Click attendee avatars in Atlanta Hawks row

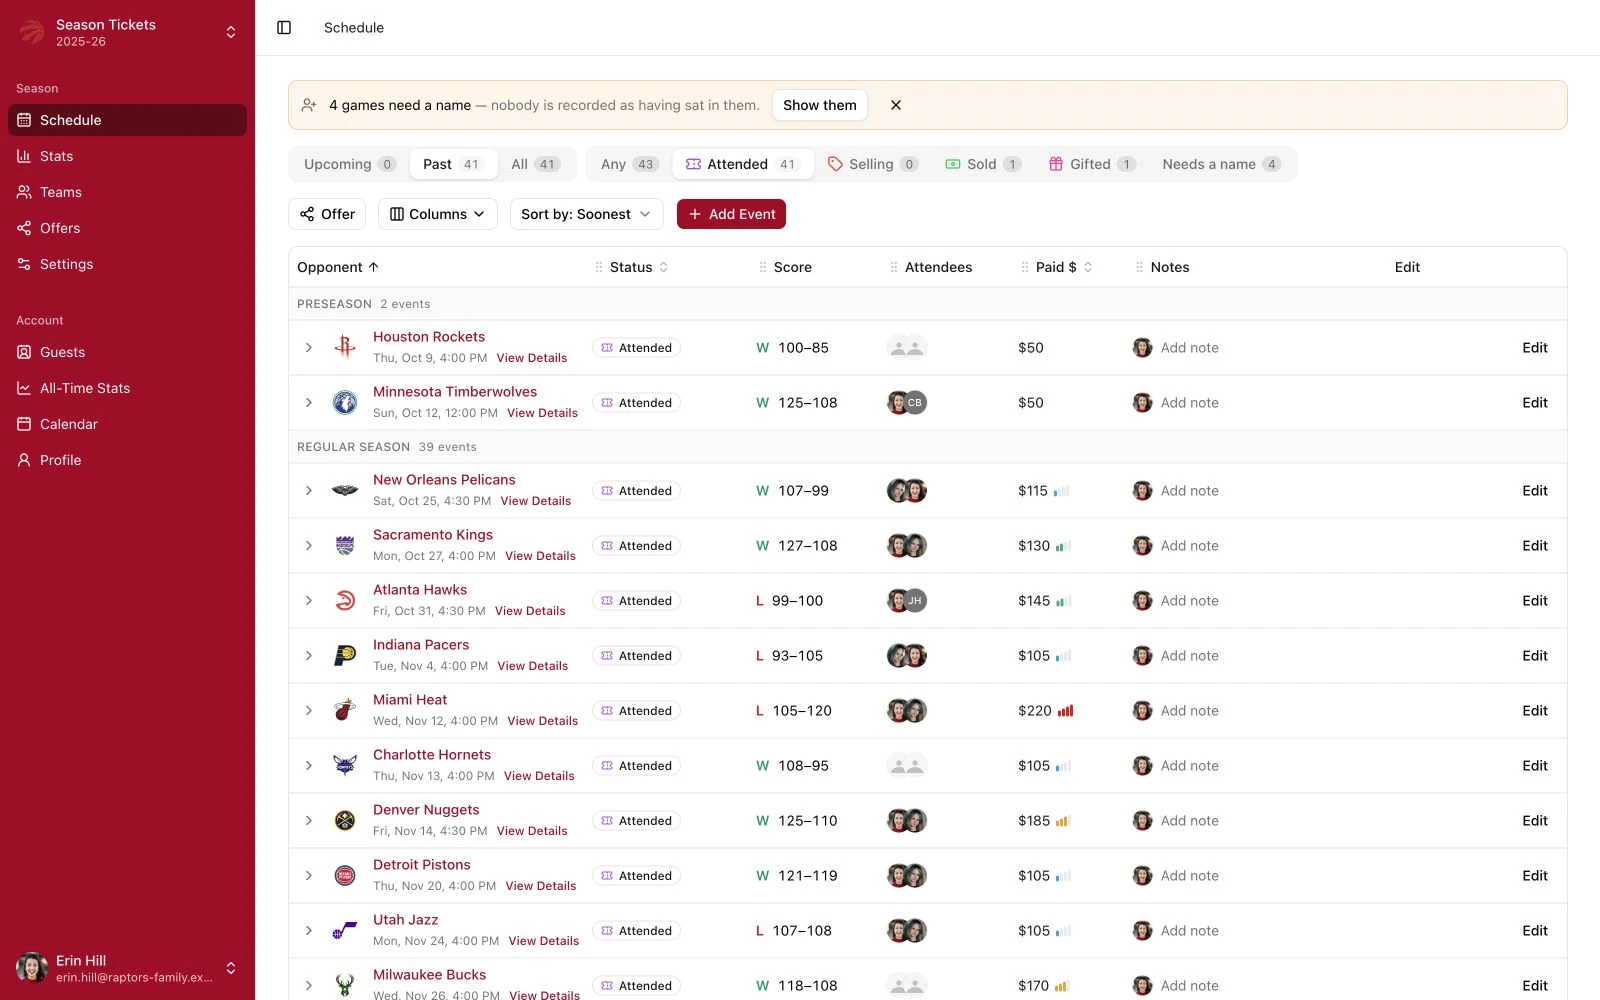(907, 600)
